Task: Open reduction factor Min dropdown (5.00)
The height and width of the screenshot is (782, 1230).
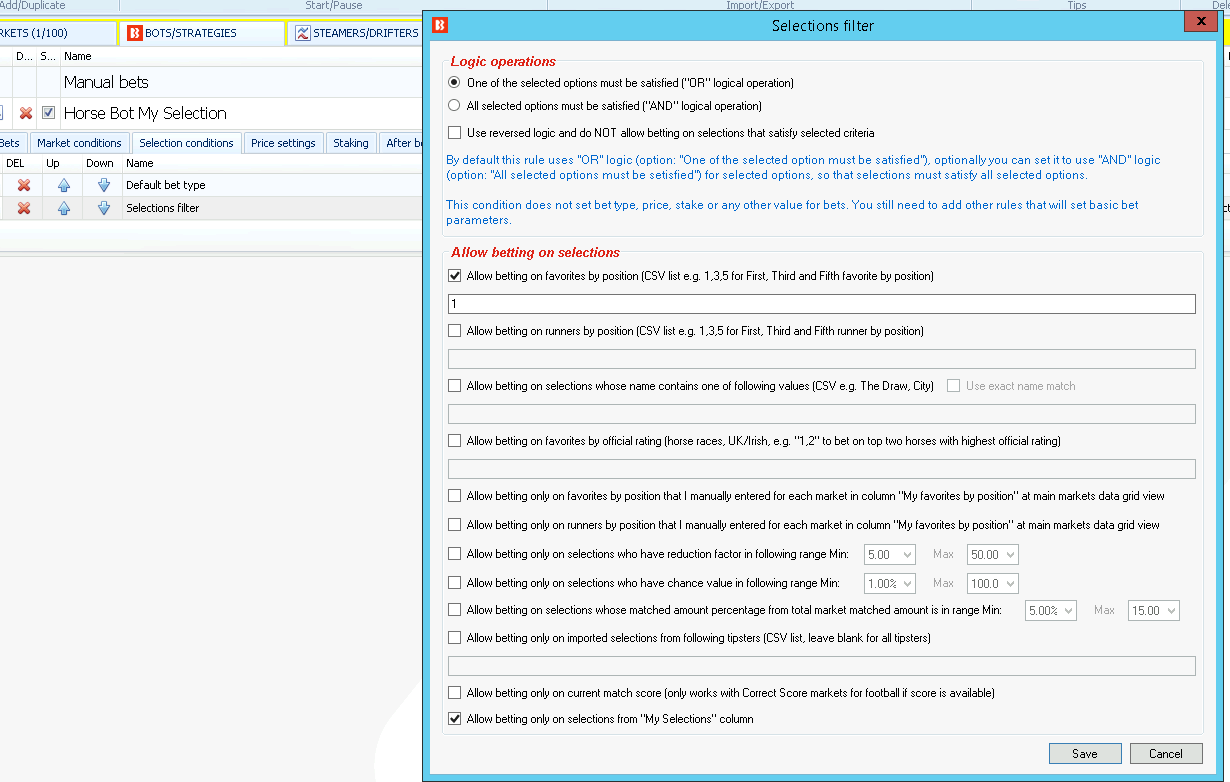Action: click(x=890, y=554)
